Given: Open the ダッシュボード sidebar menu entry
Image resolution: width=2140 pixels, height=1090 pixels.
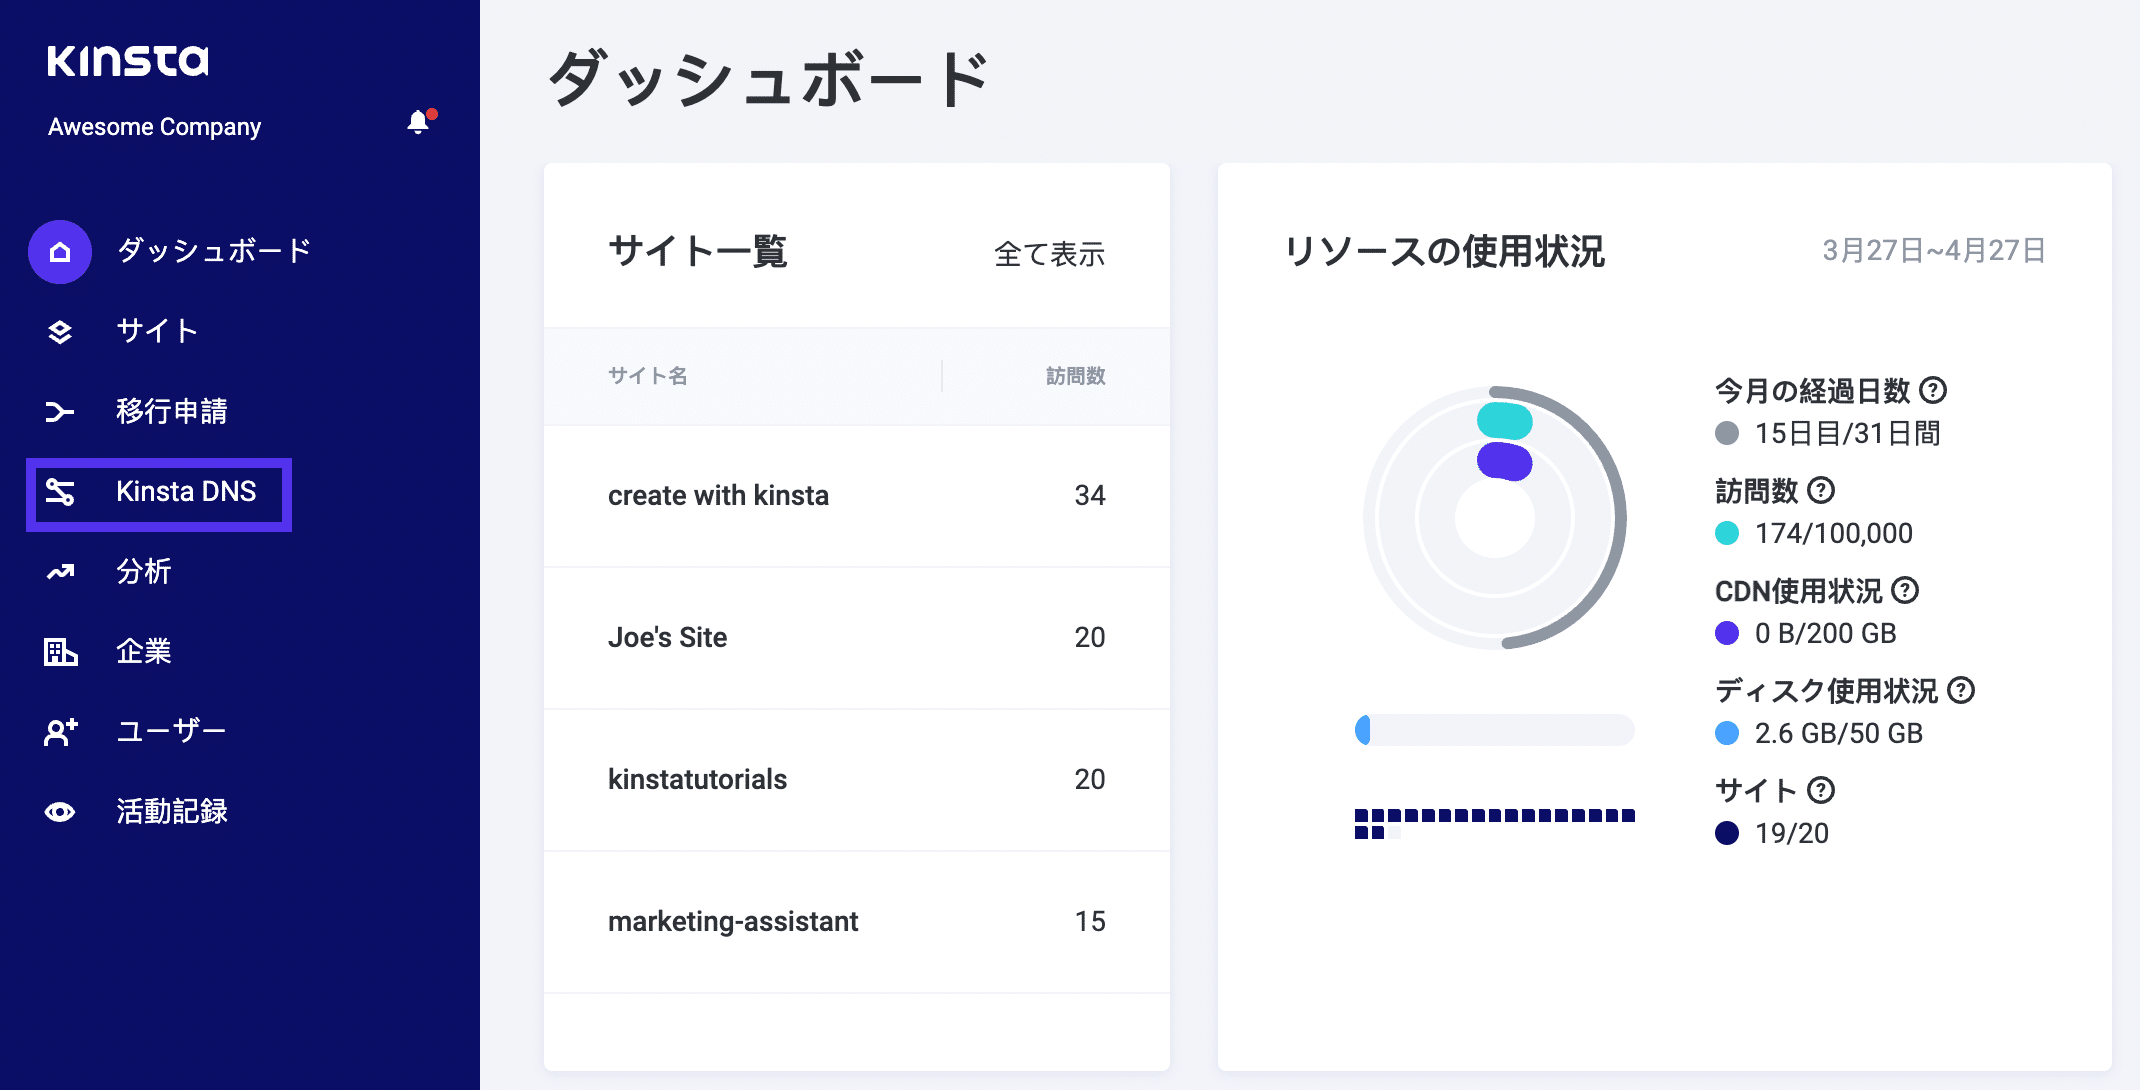Looking at the screenshot, I should (x=215, y=252).
